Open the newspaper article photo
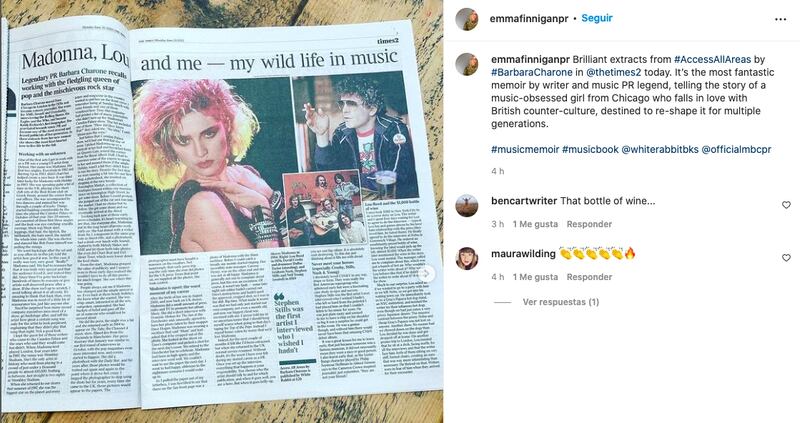Image resolution: width=800 pixels, height=423 pixels. click(x=221, y=211)
